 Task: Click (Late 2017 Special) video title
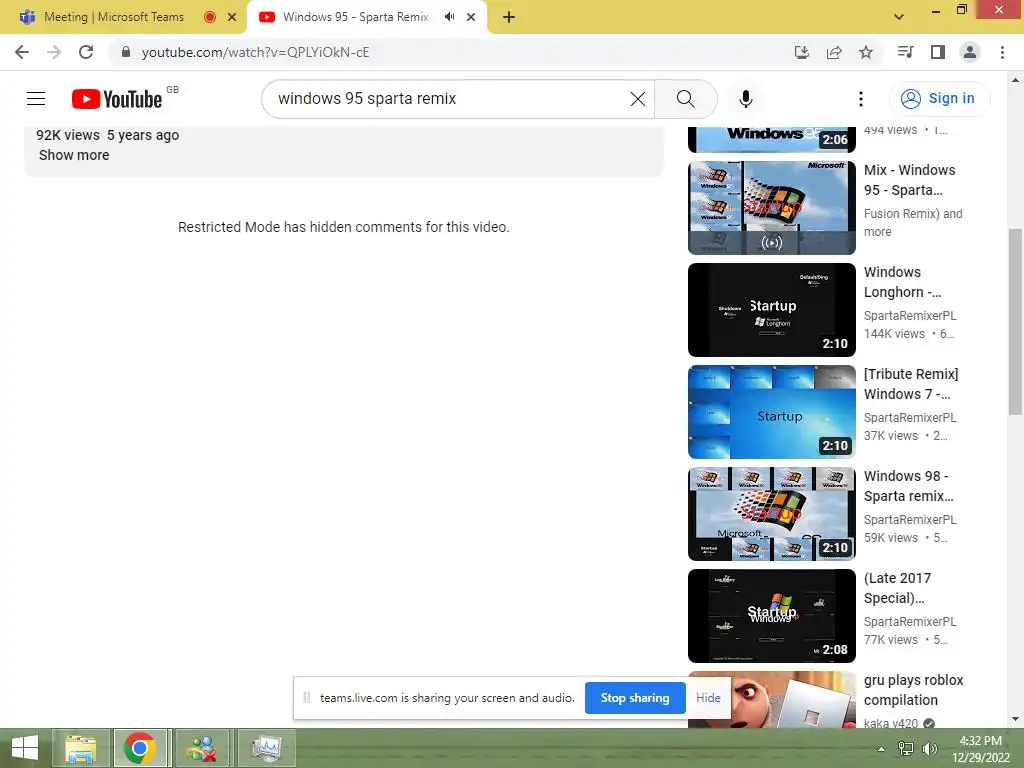tap(897, 588)
